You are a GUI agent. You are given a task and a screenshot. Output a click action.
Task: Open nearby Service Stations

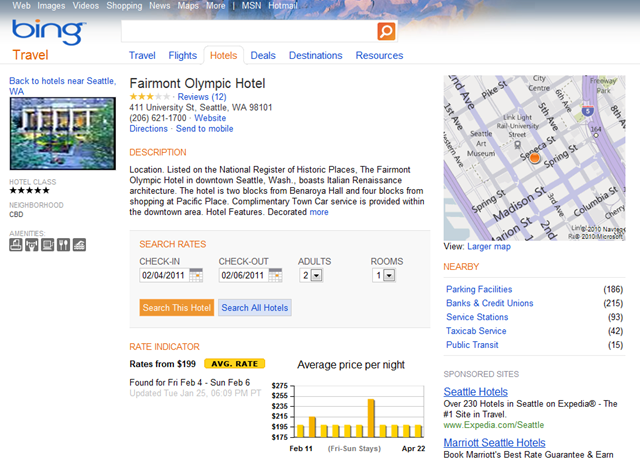[477, 317]
